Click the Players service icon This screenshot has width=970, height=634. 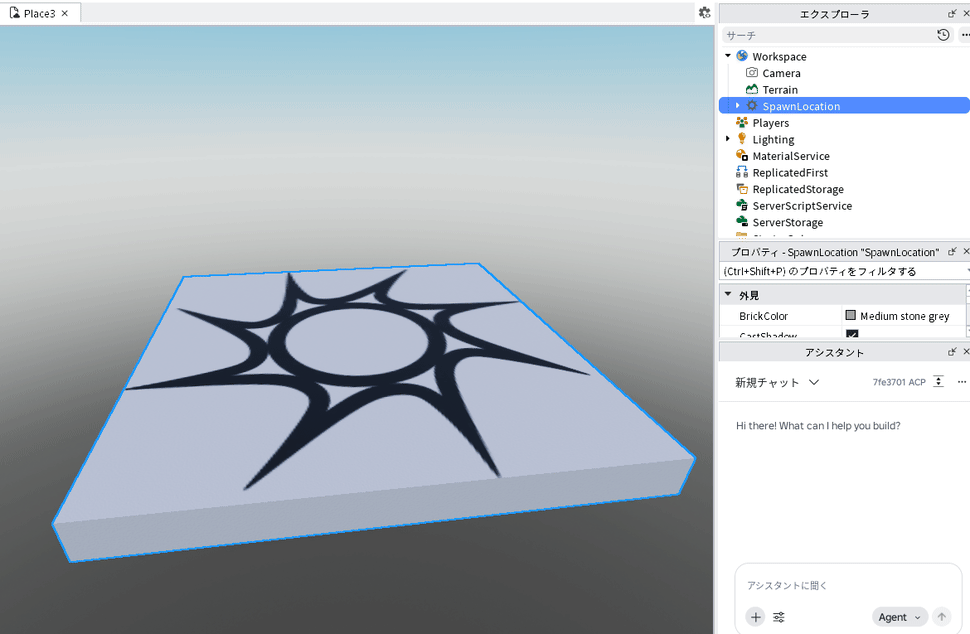pyautogui.click(x=742, y=122)
